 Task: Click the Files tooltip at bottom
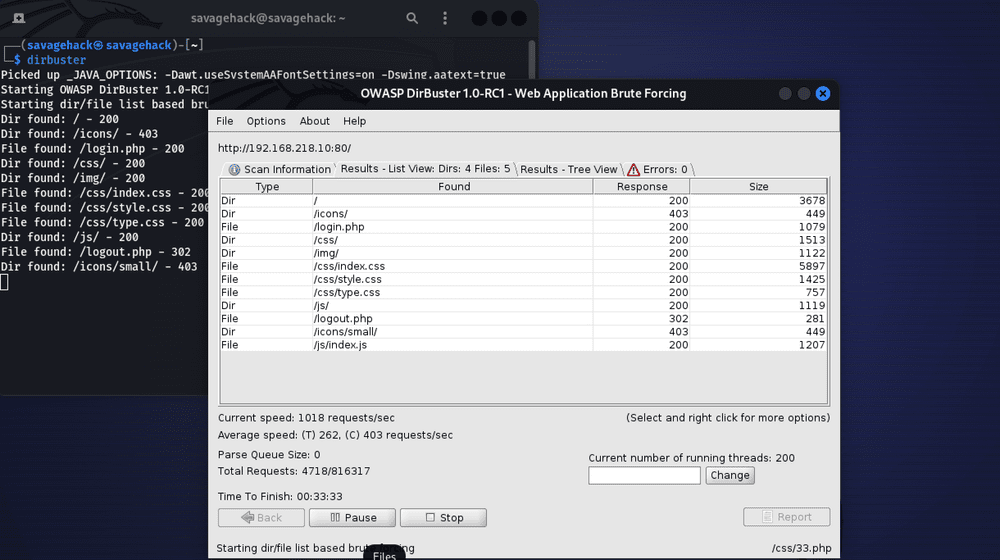pos(384,554)
